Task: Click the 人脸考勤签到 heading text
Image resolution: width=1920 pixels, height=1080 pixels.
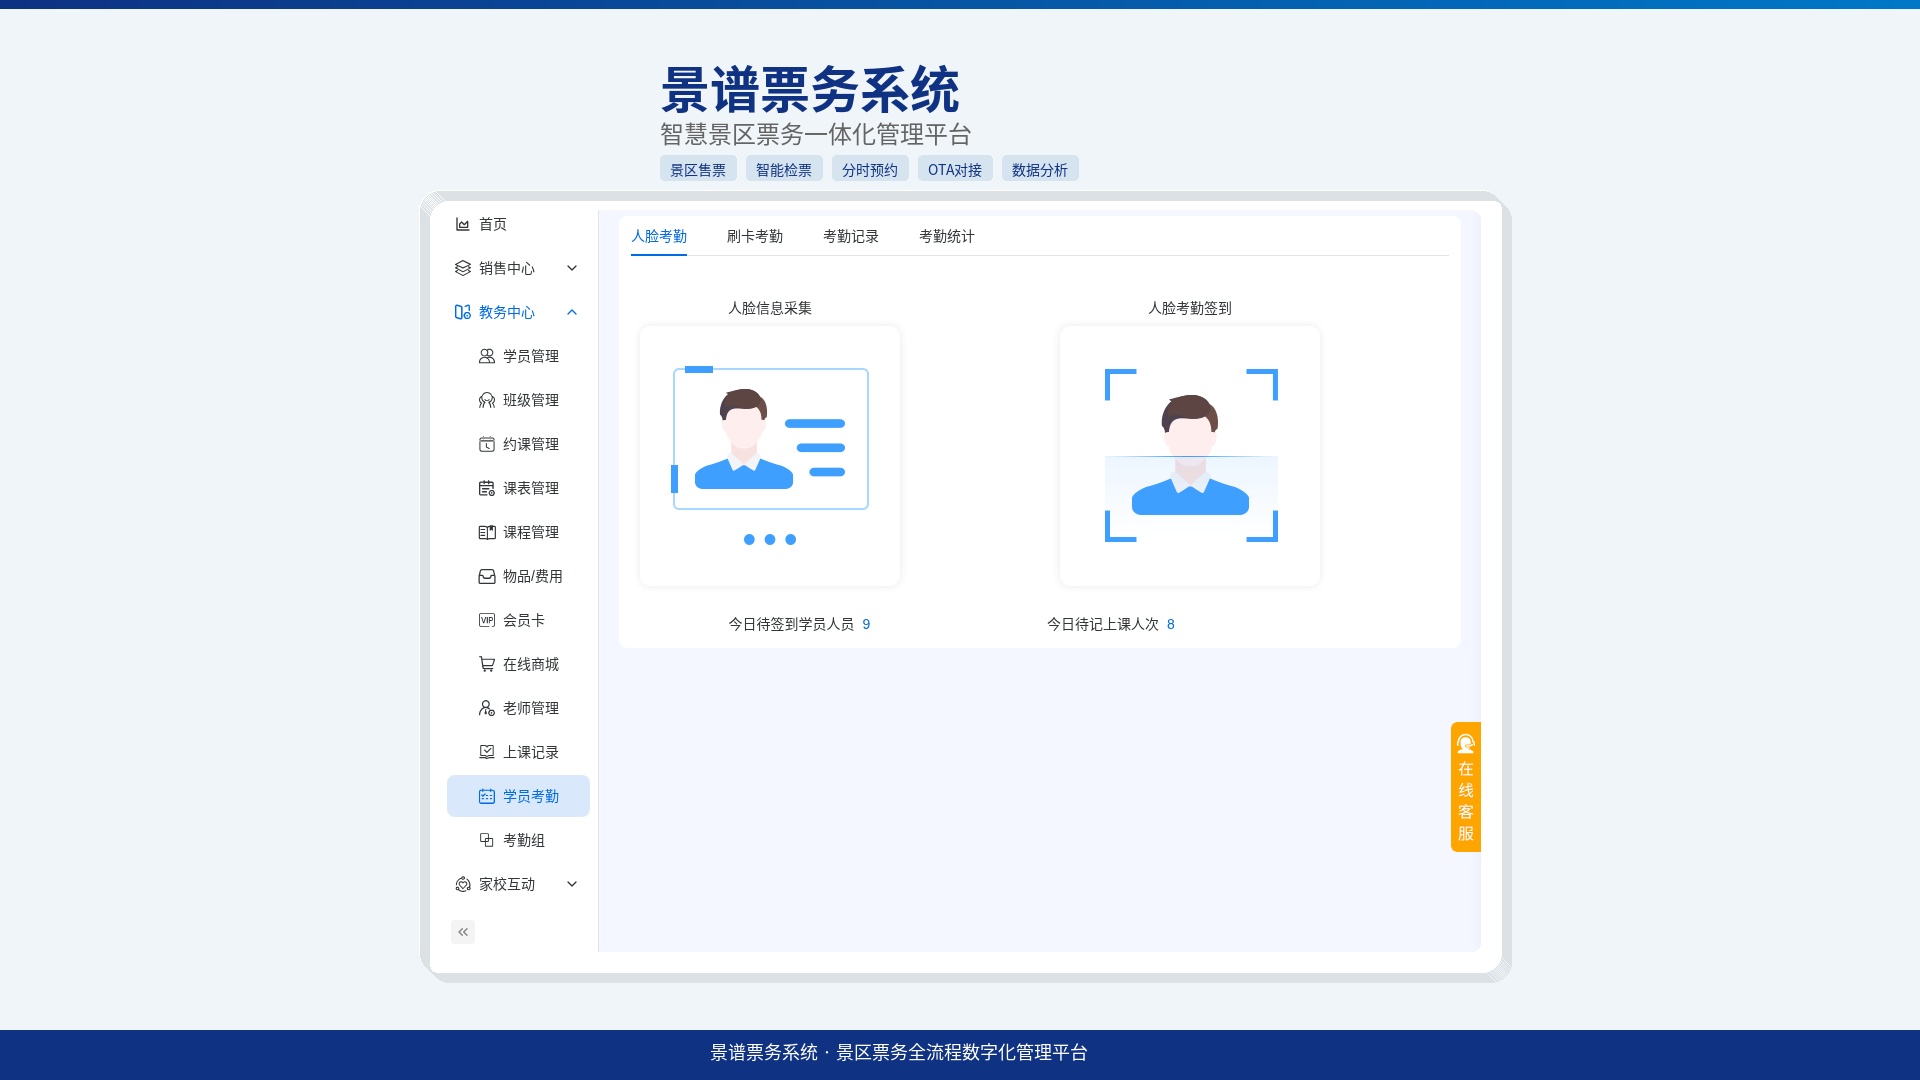Action: point(1190,308)
